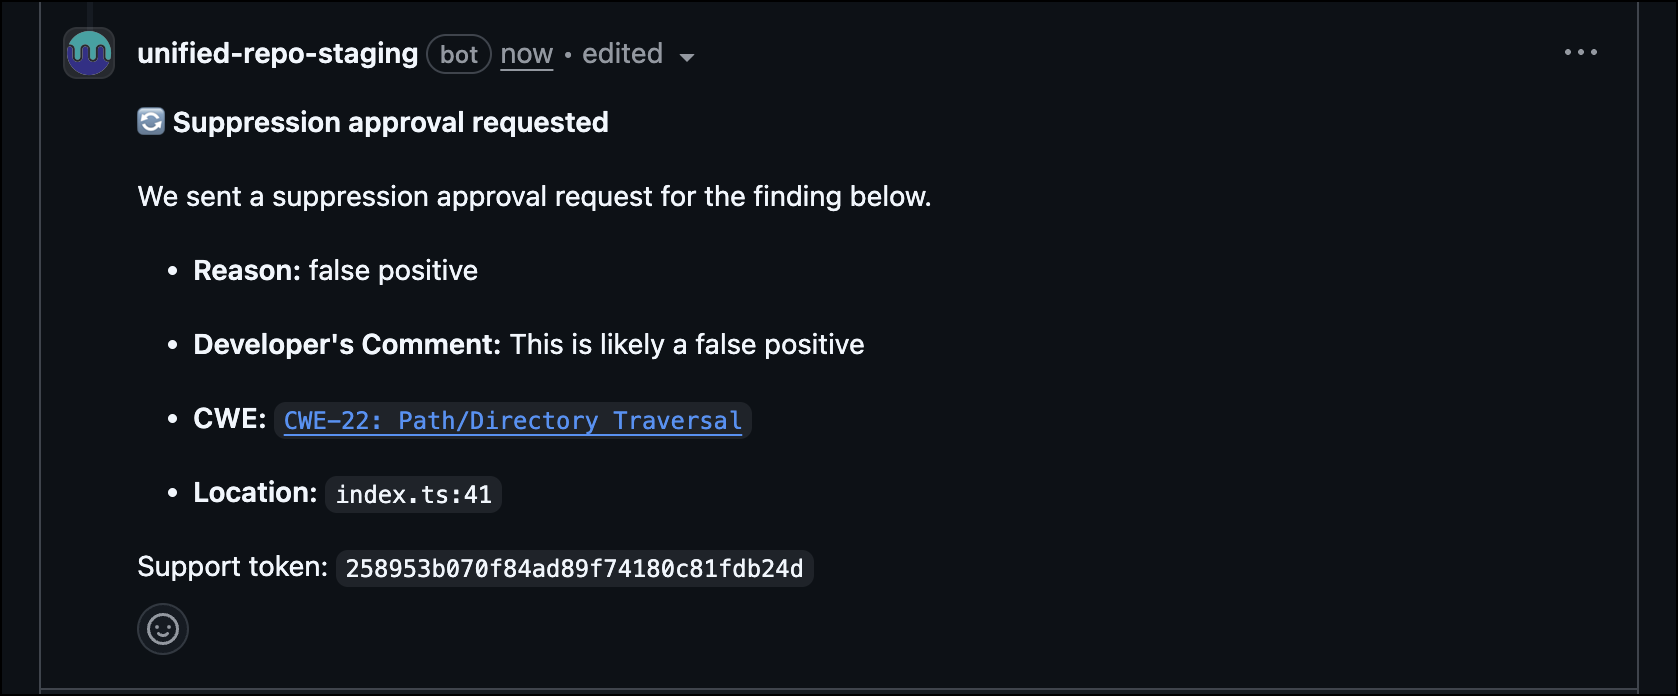Click the blue refresh arrows emoji icon
The height and width of the screenshot is (696, 1678).
[151, 122]
